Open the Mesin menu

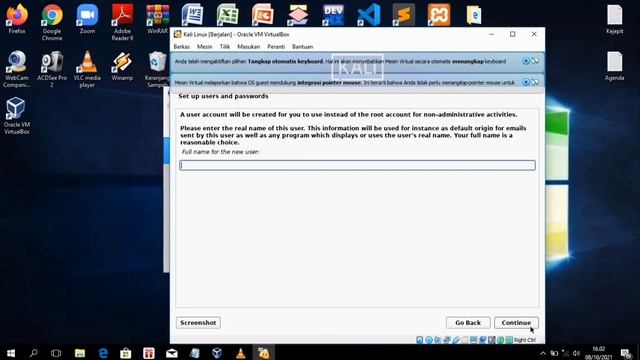[204, 47]
